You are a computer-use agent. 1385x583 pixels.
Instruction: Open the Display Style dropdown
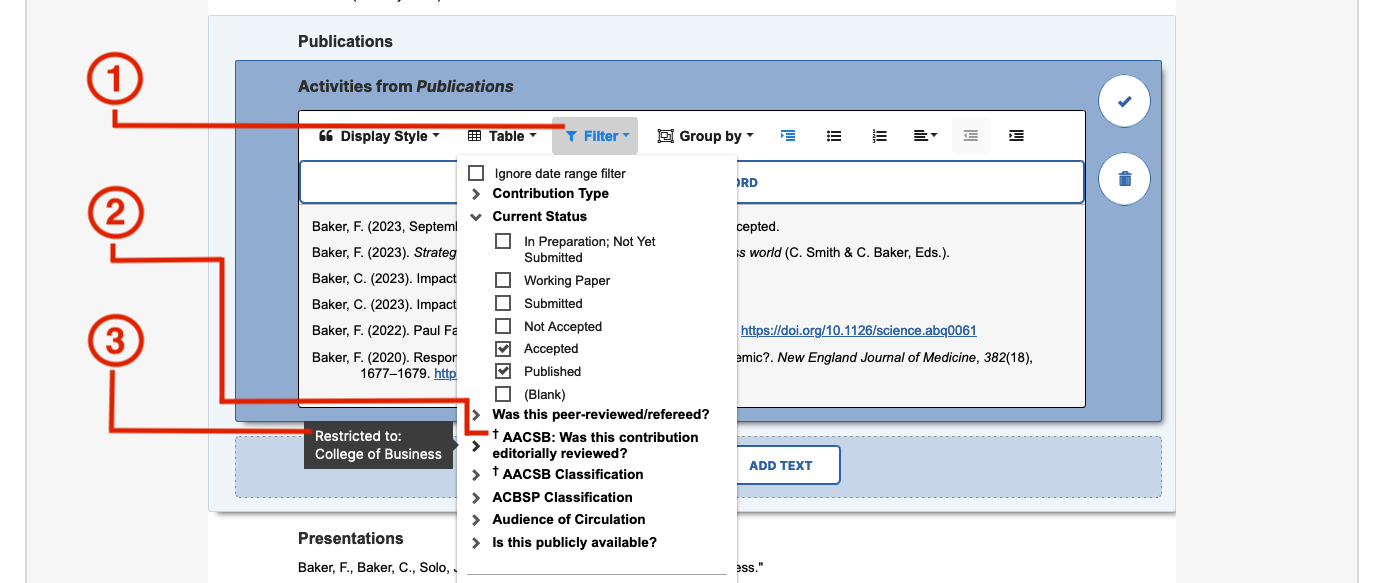(379, 136)
